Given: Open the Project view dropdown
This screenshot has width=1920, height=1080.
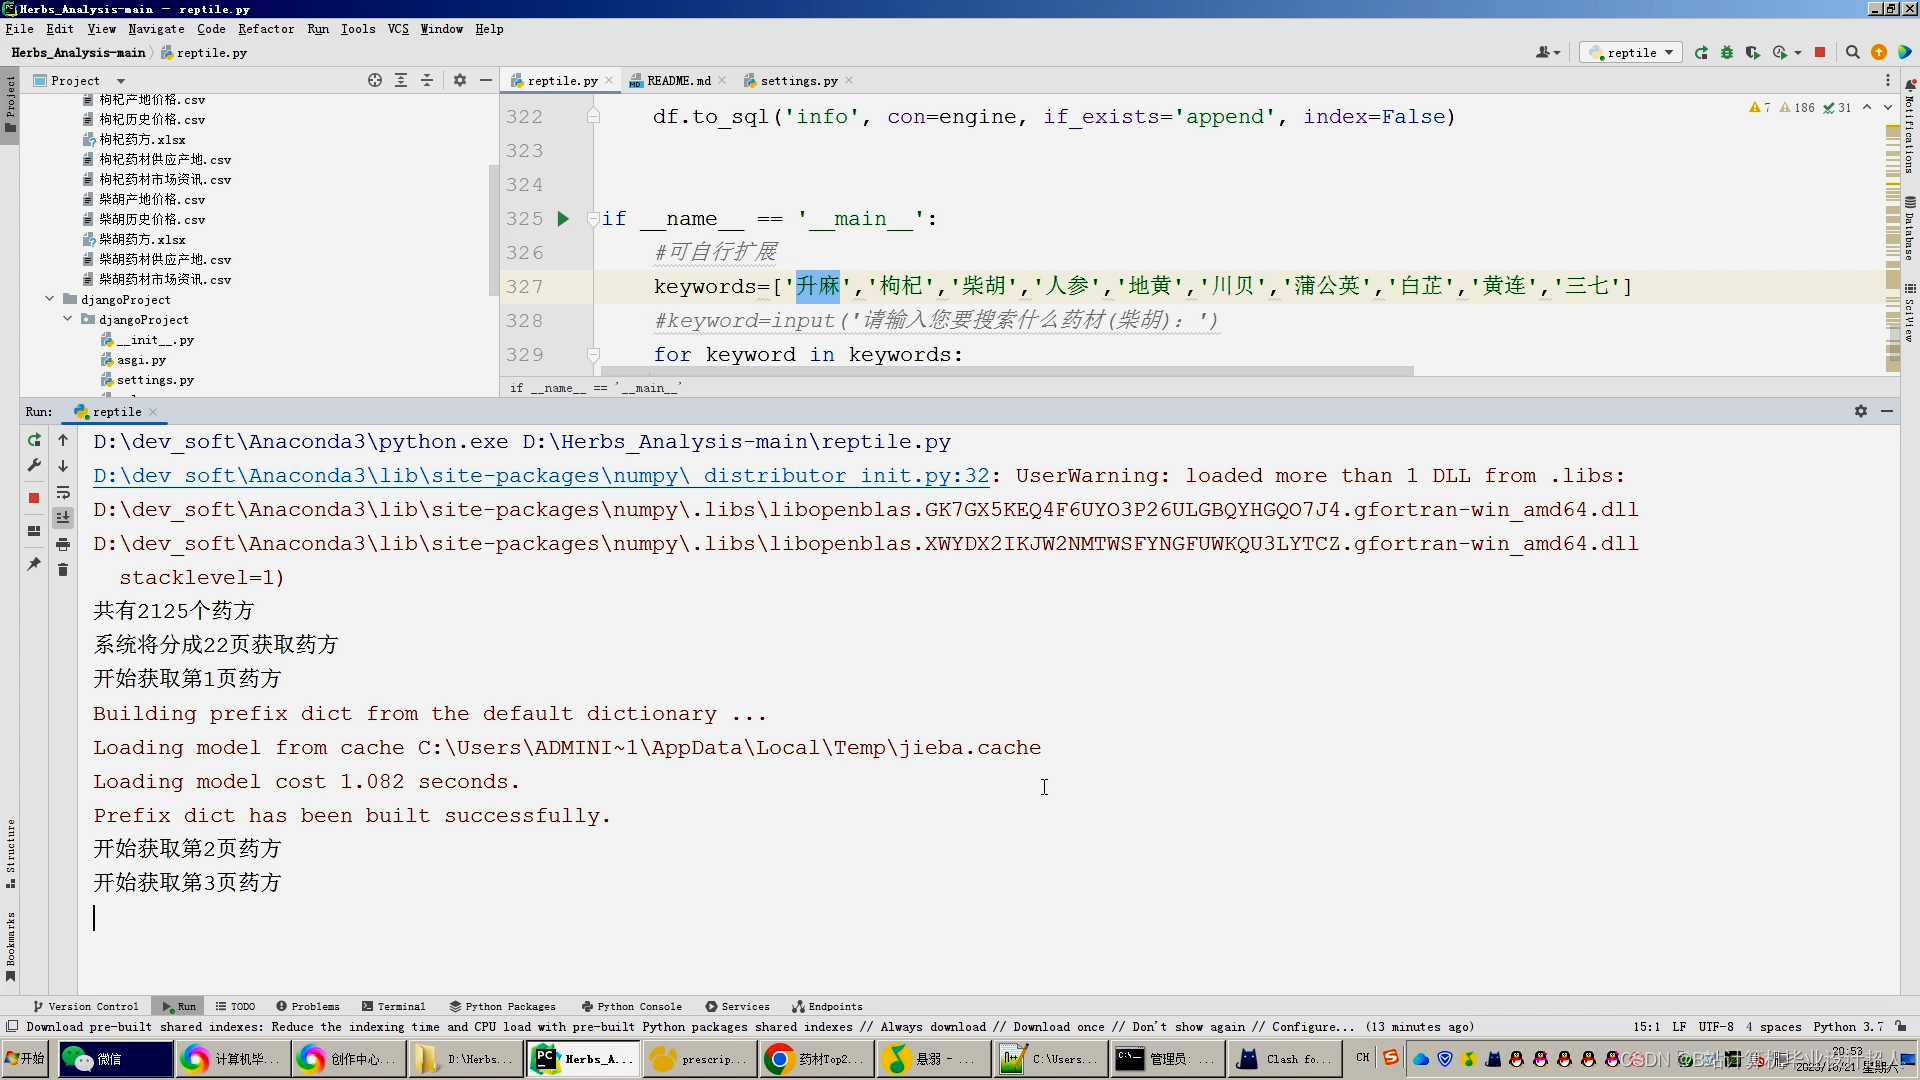Looking at the screenshot, I should 121,81.
